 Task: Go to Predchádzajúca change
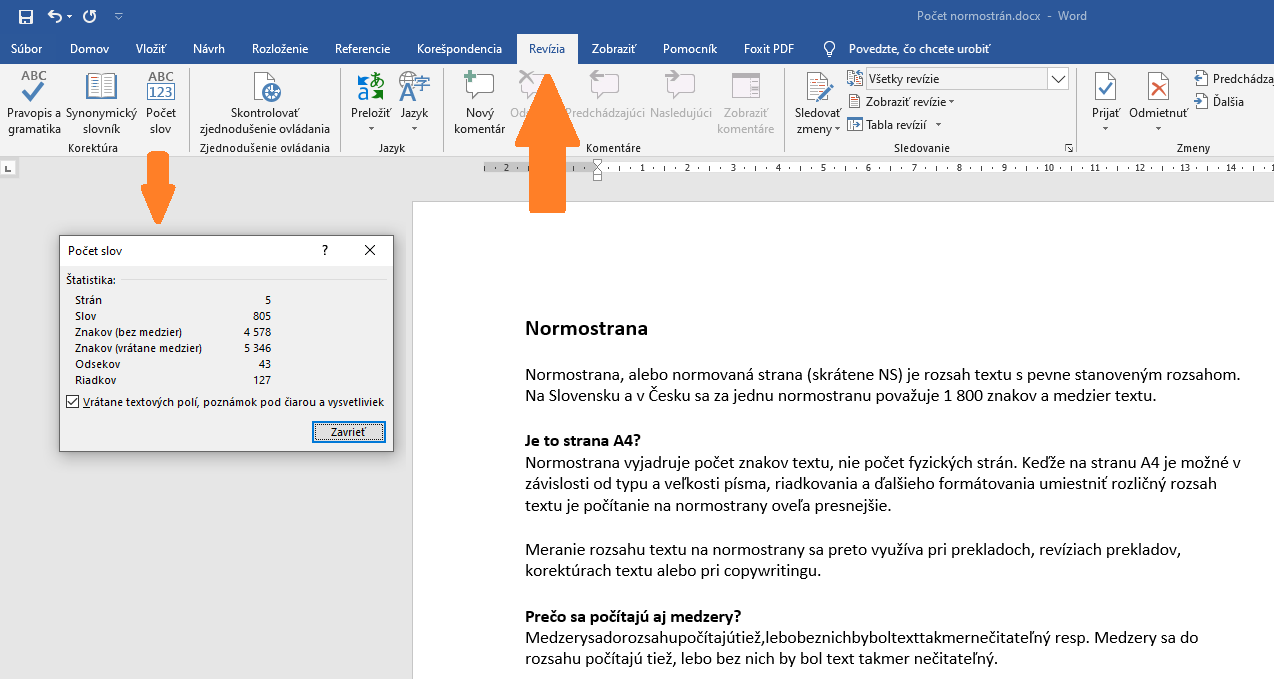coord(1234,79)
